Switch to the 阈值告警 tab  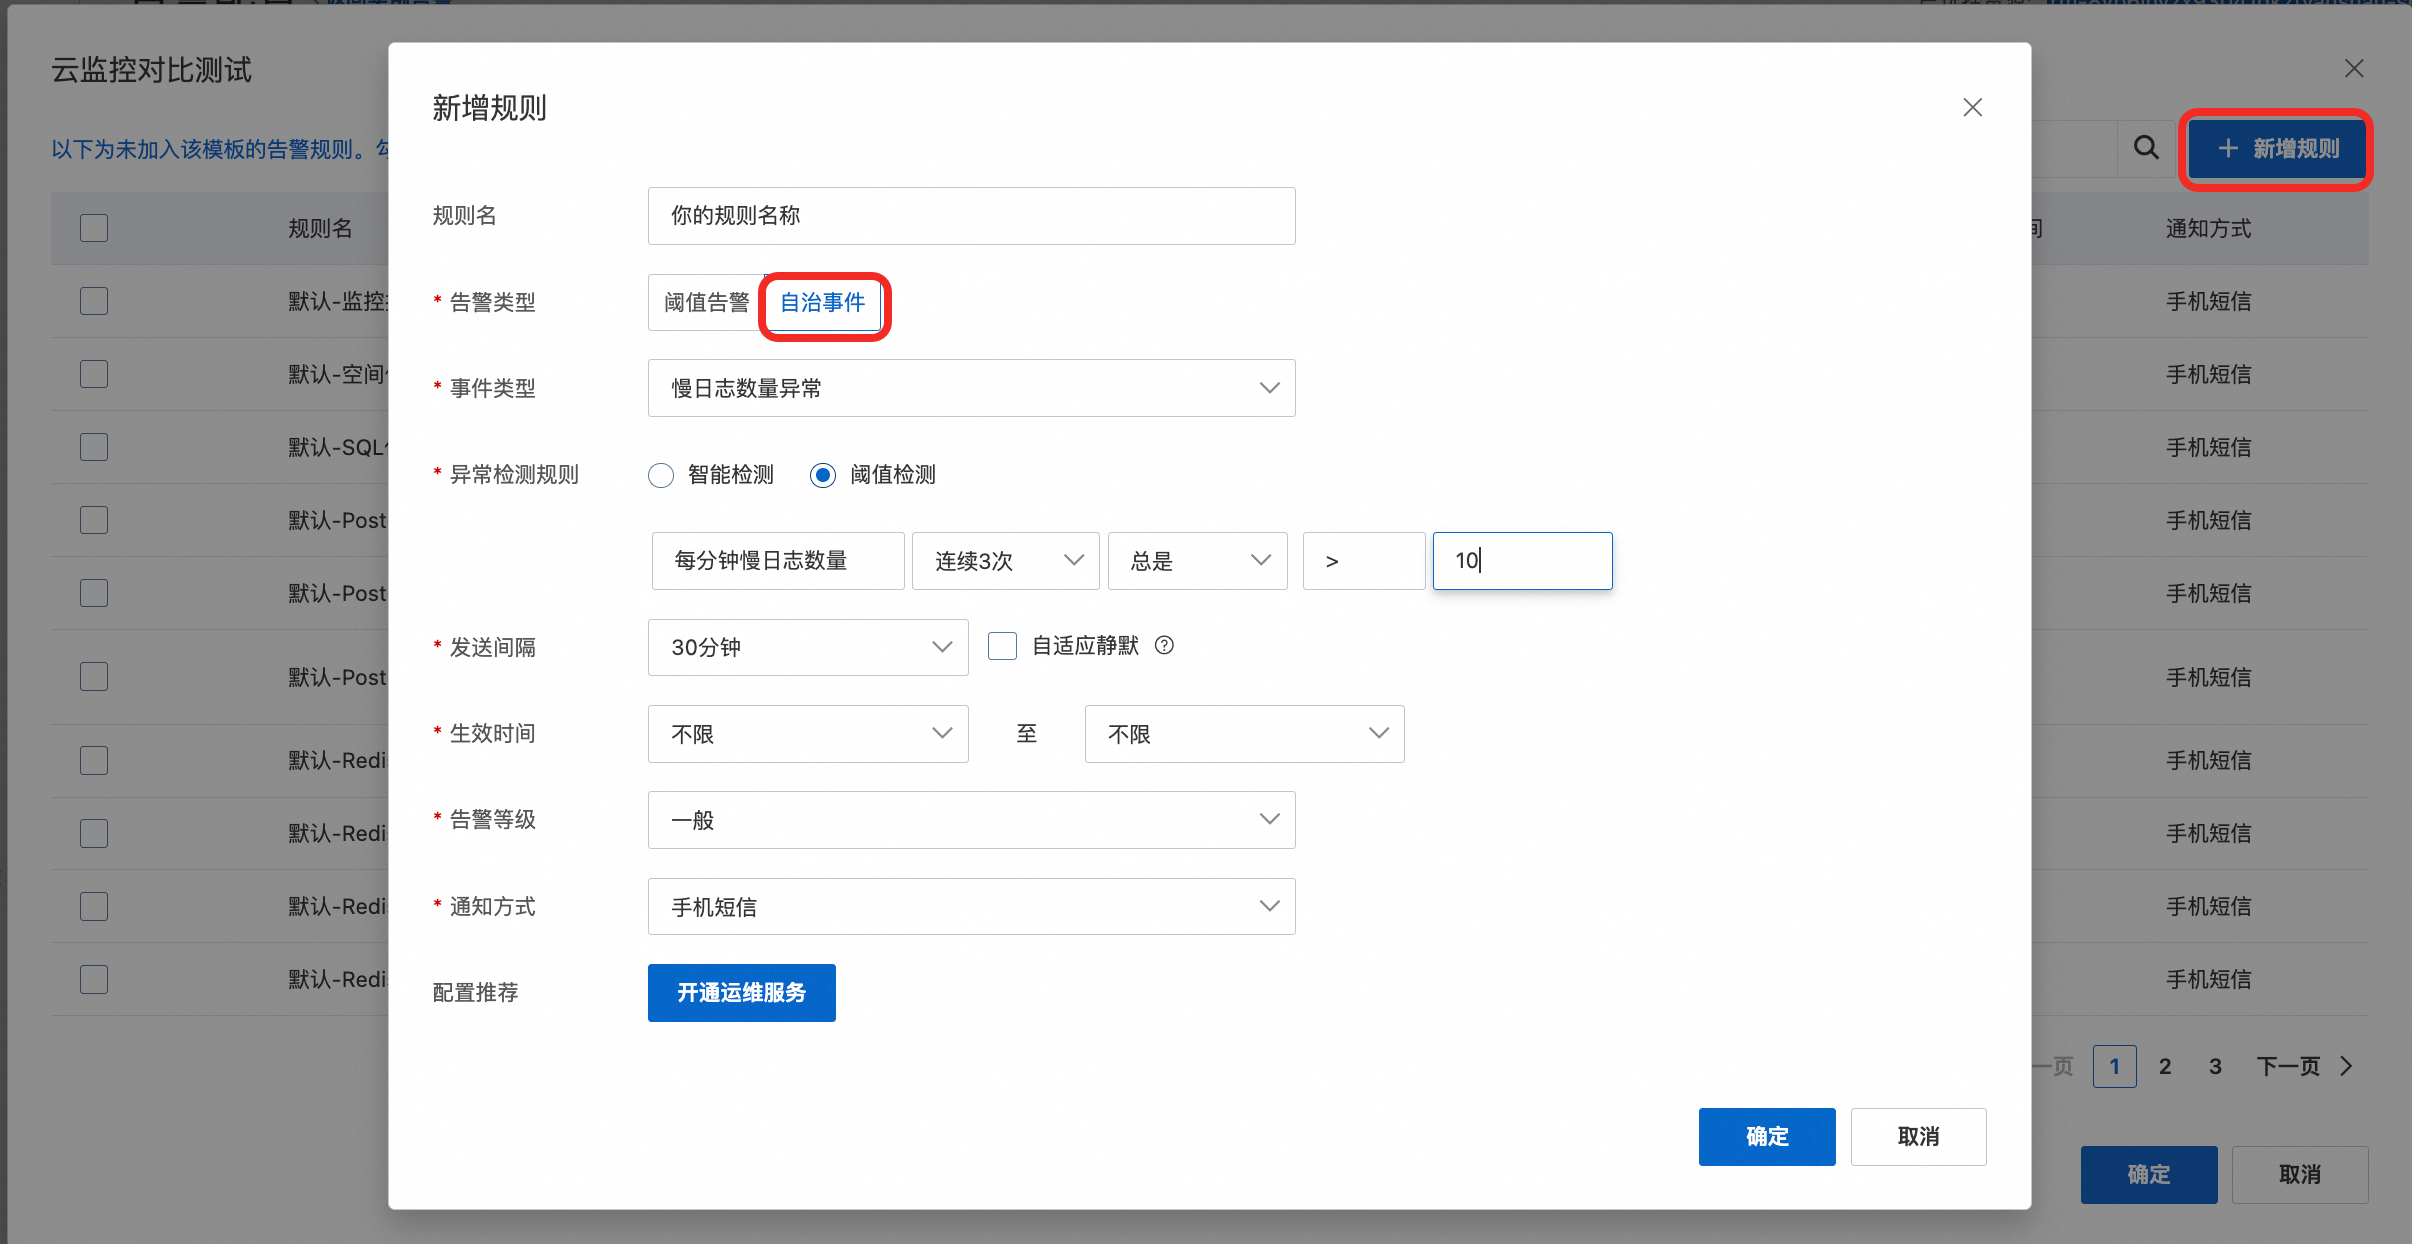(706, 302)
